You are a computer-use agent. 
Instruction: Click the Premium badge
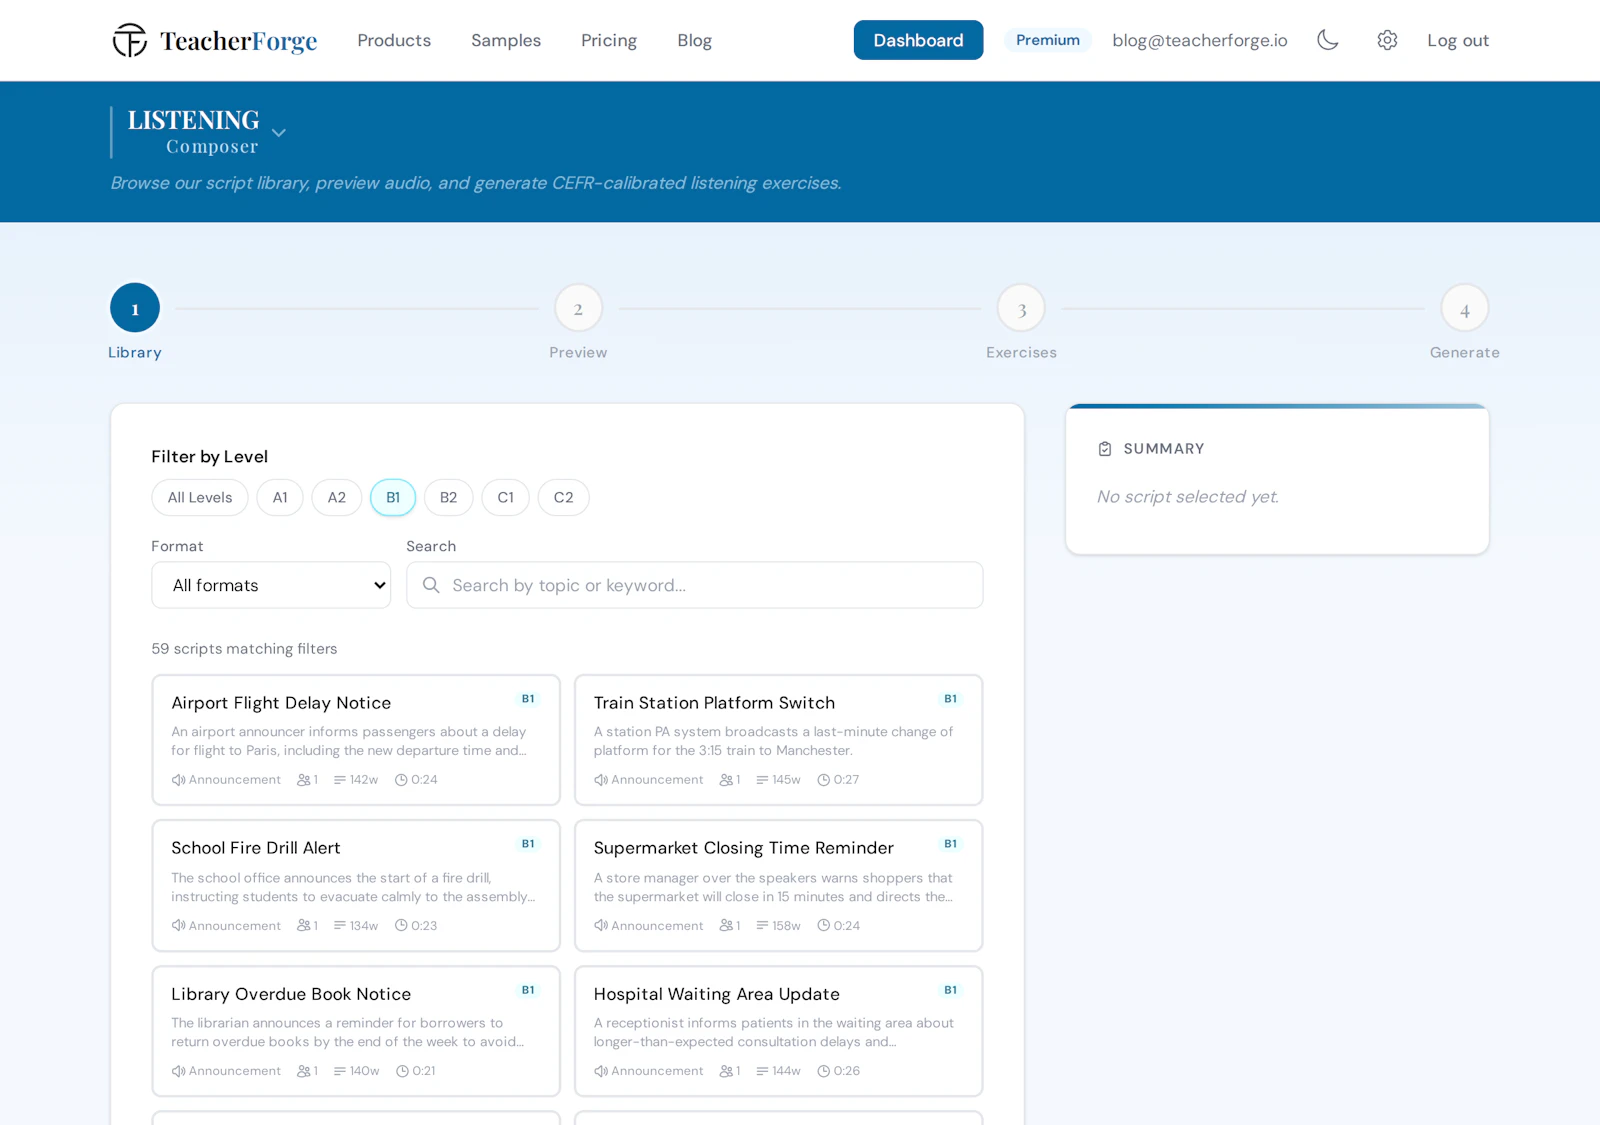(1048, 40)
